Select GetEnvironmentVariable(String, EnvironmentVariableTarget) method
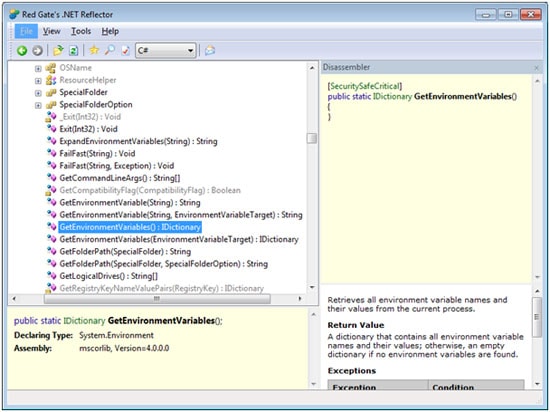 pos(181,215)
